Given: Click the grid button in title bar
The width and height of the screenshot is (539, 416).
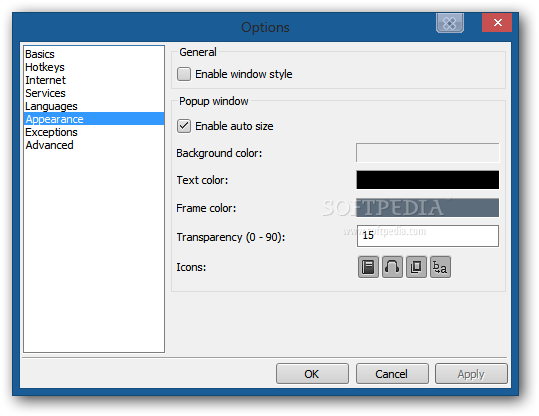Looking at the screenshot, I should (450, 23).
